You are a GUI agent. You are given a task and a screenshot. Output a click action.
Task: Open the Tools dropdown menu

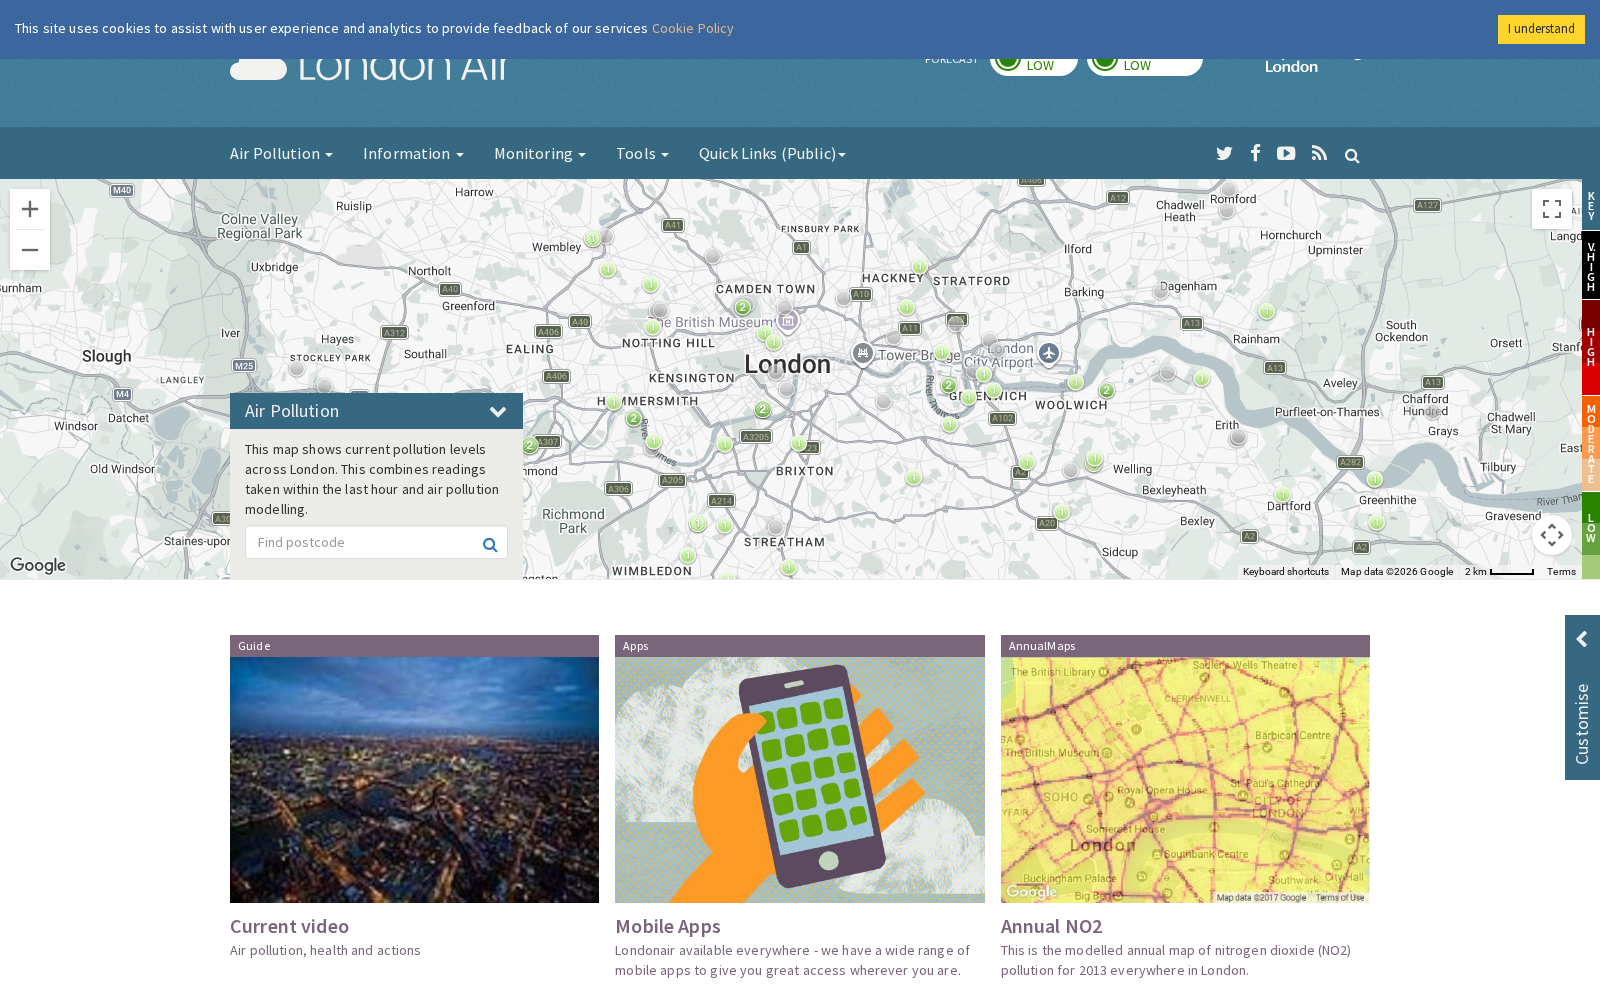coord(642,153)
